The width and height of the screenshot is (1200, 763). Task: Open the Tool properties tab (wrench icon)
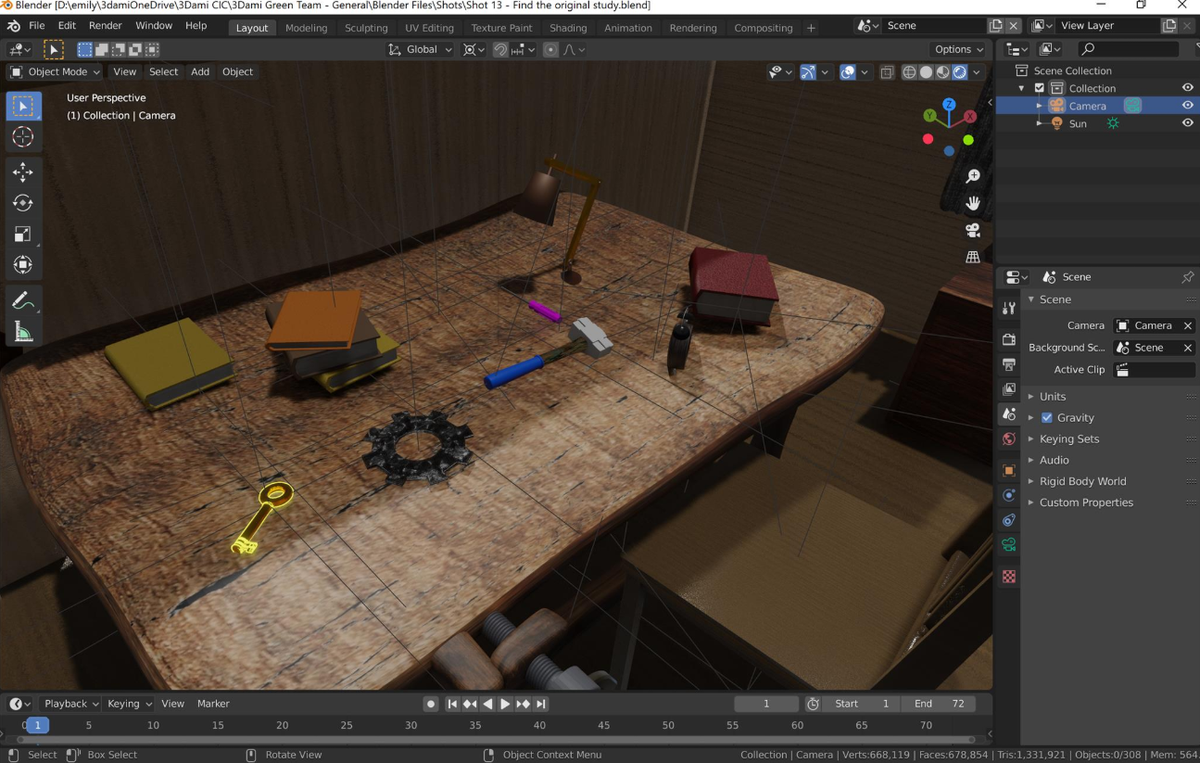1009,308
